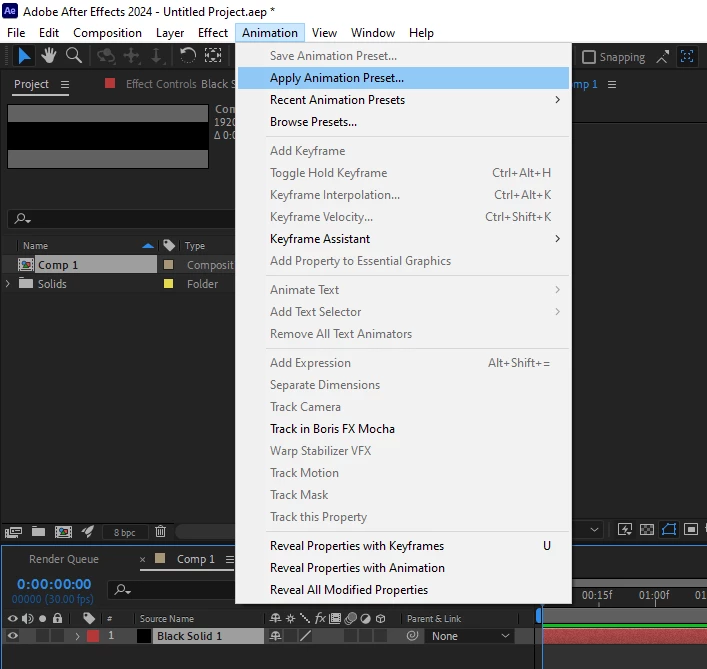
Task: Choose Browse Presets menu item
Action: click(404, 122)
